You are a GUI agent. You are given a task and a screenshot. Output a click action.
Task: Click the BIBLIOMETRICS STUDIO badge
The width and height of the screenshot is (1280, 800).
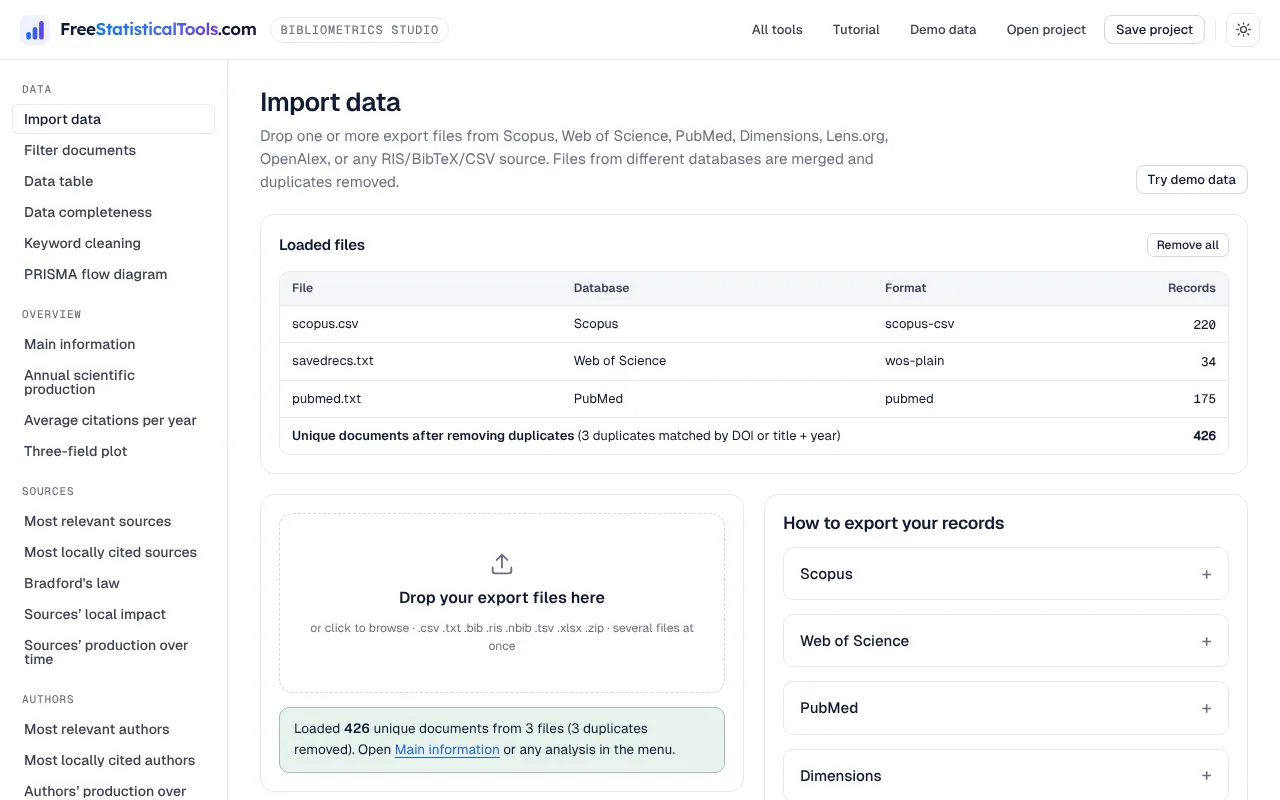[359, 30]
